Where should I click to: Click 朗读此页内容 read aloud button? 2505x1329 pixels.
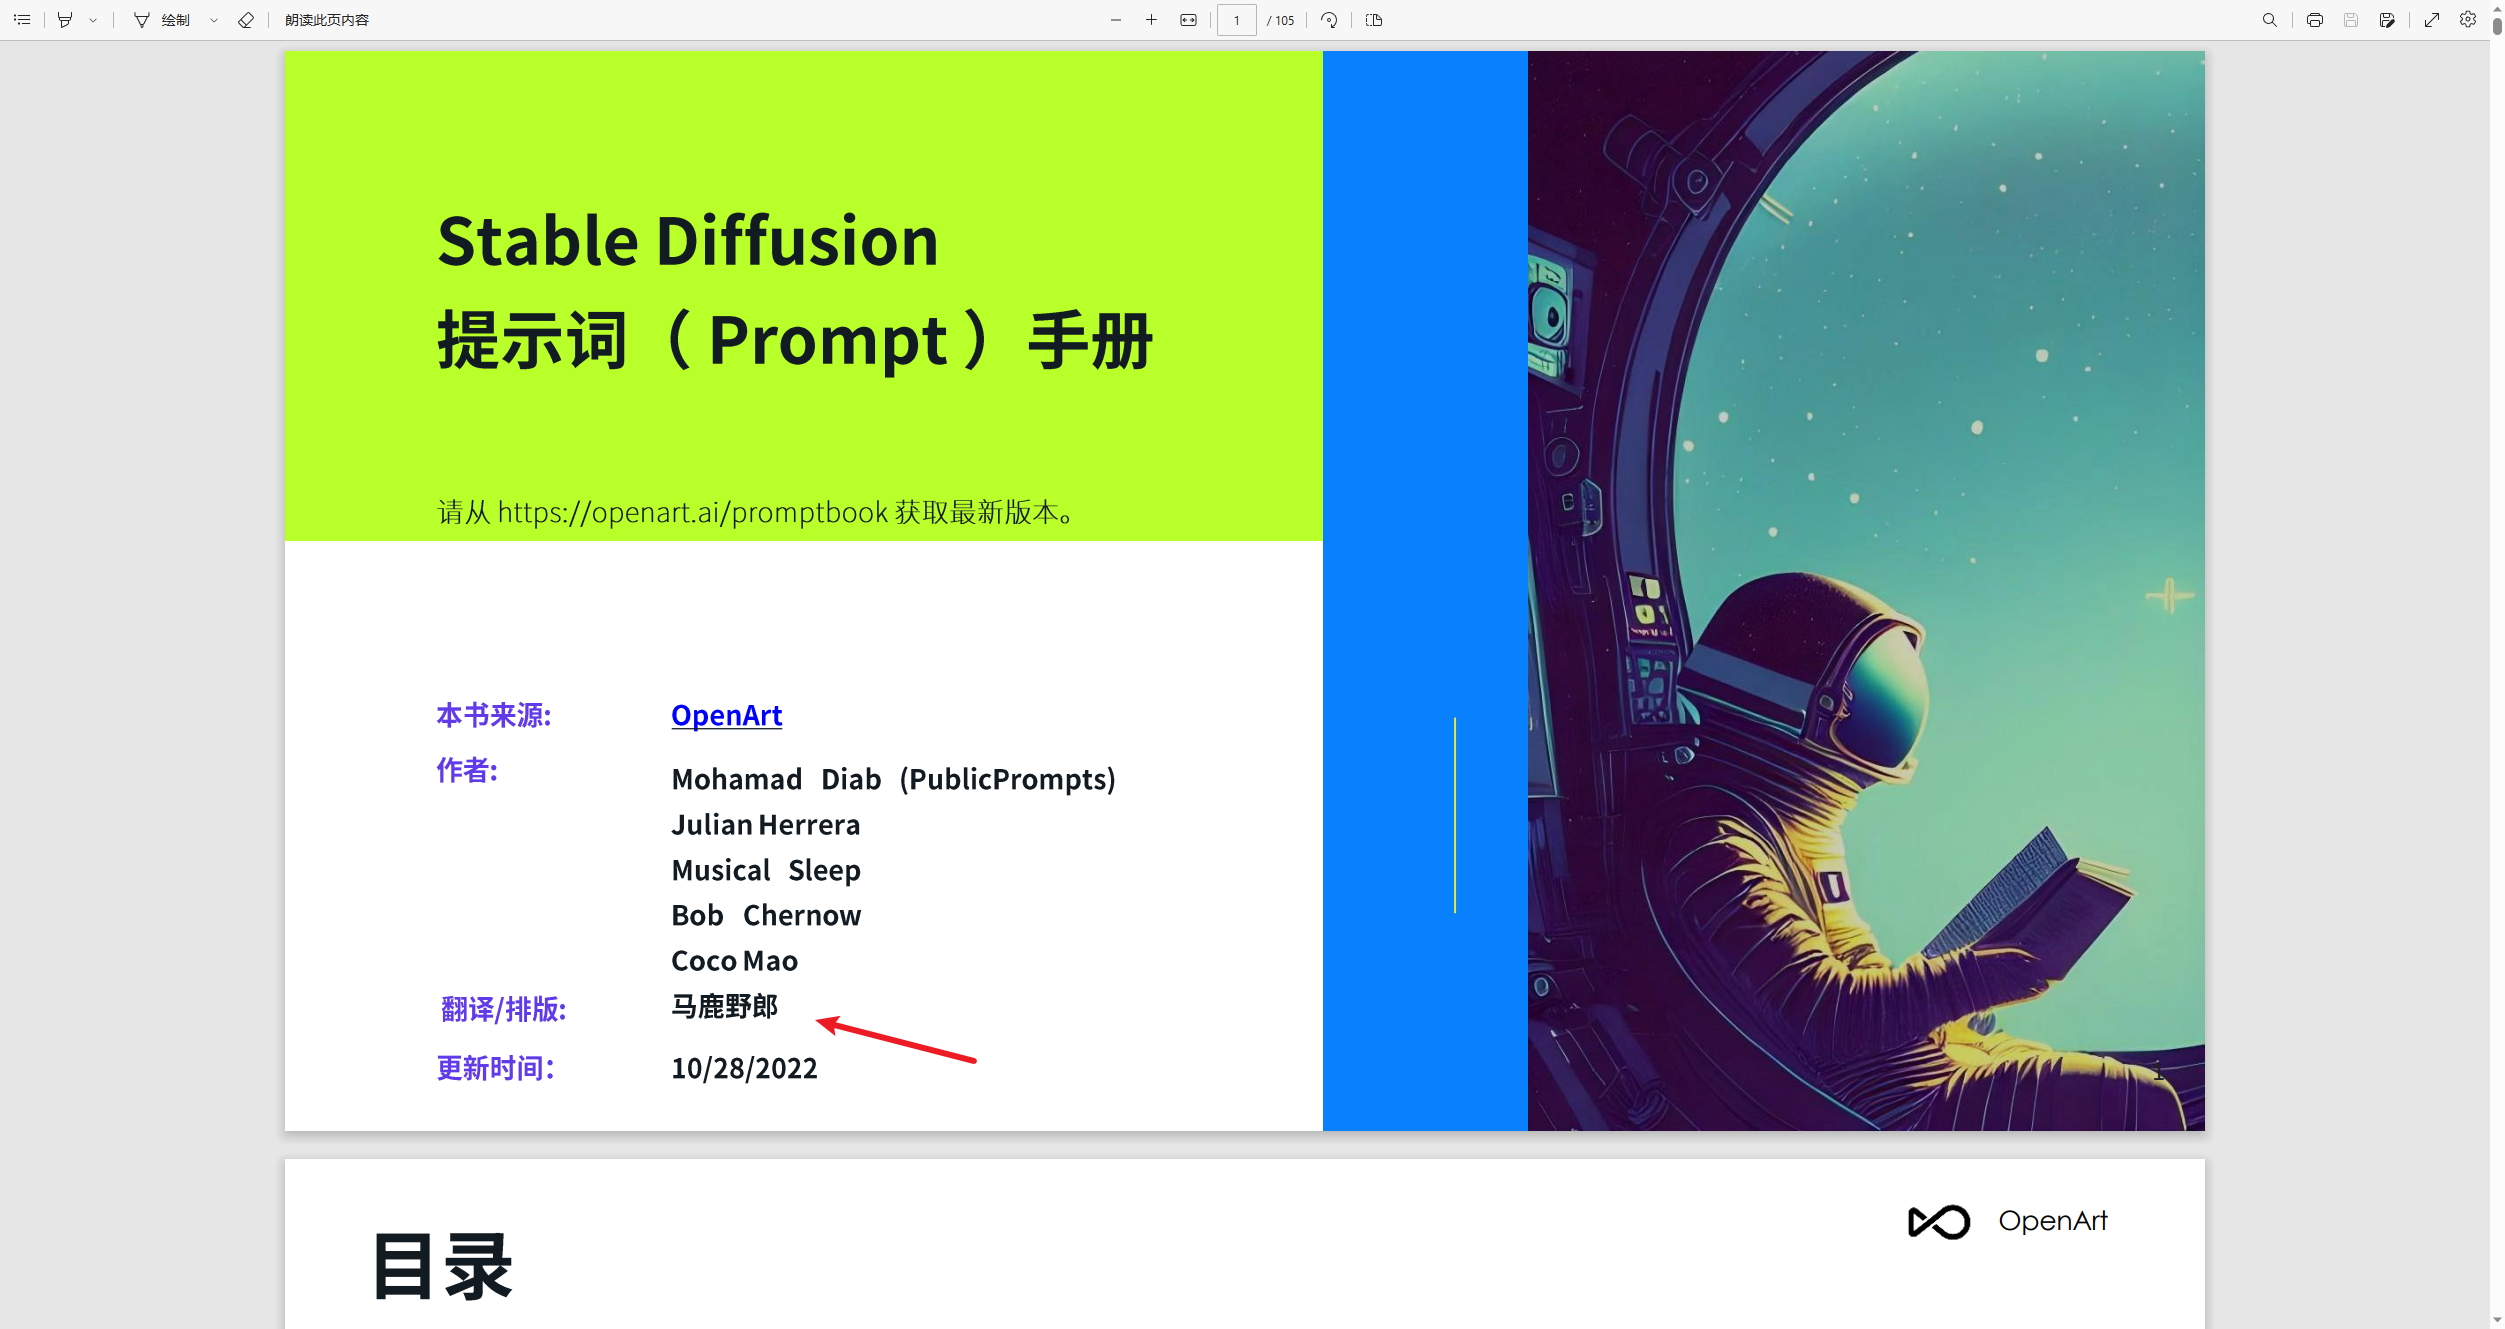326,20
